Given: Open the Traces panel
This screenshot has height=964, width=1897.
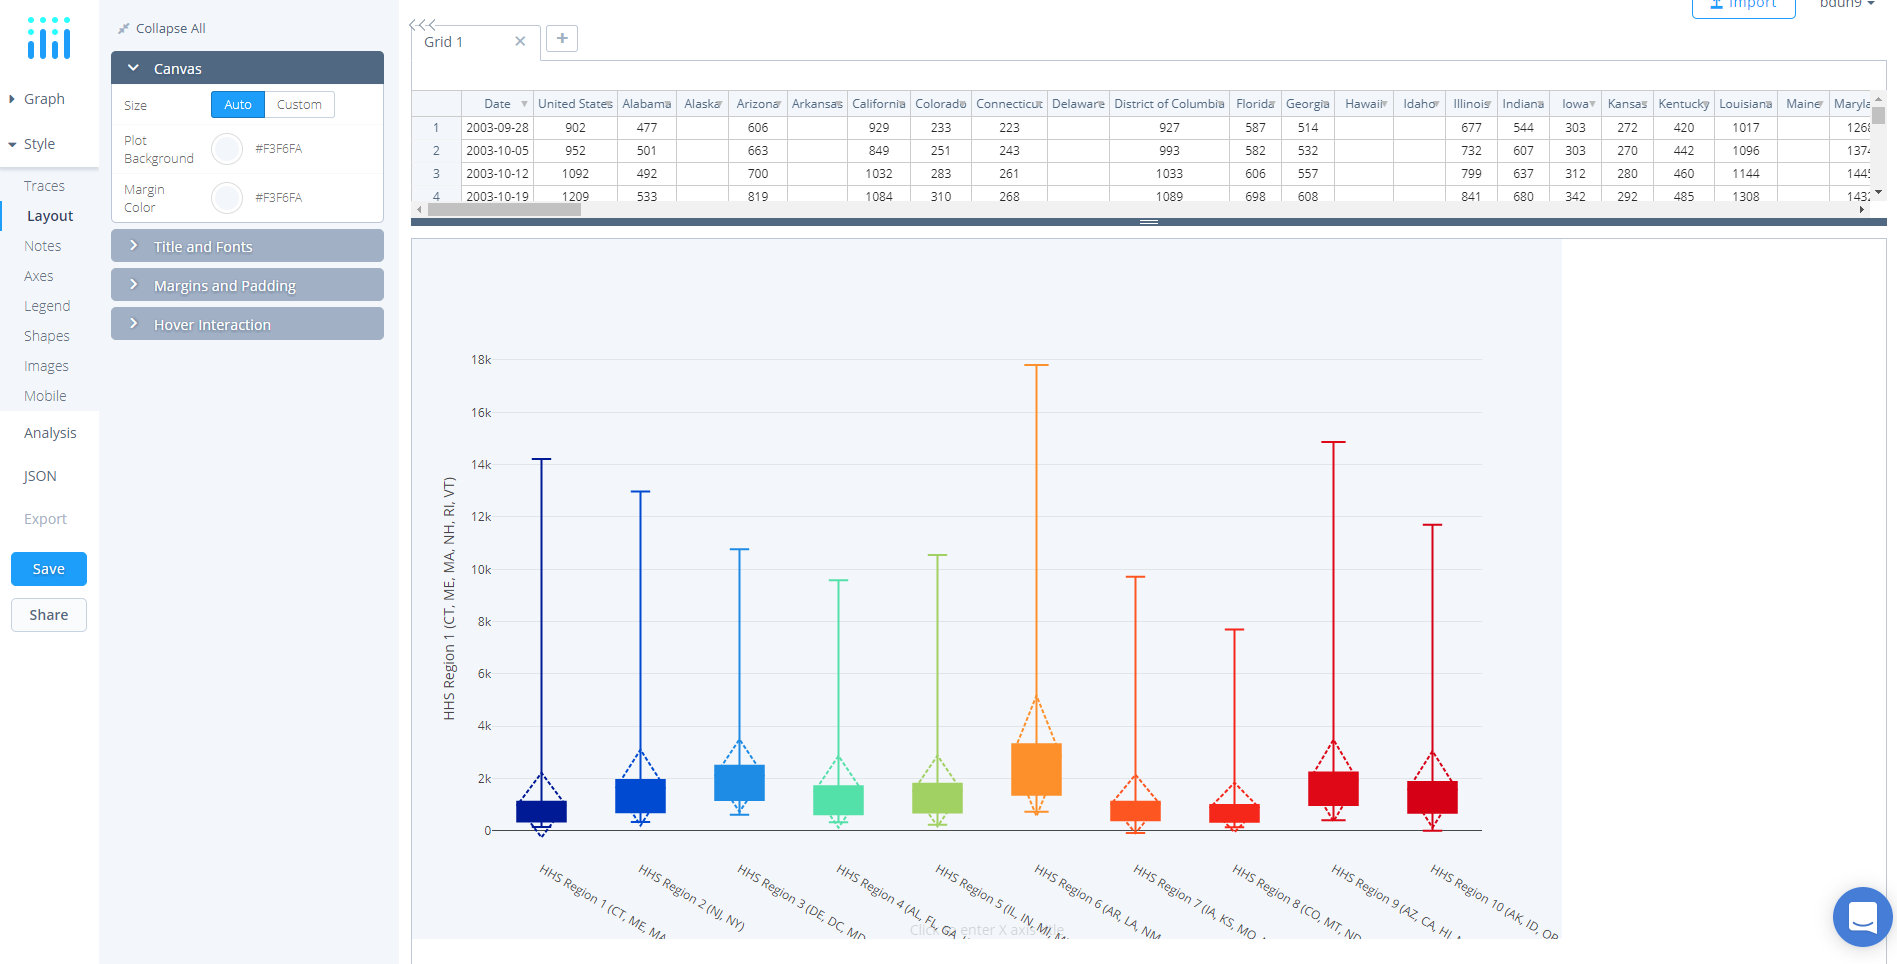Looking at the screenshot, I should point(44,186).
